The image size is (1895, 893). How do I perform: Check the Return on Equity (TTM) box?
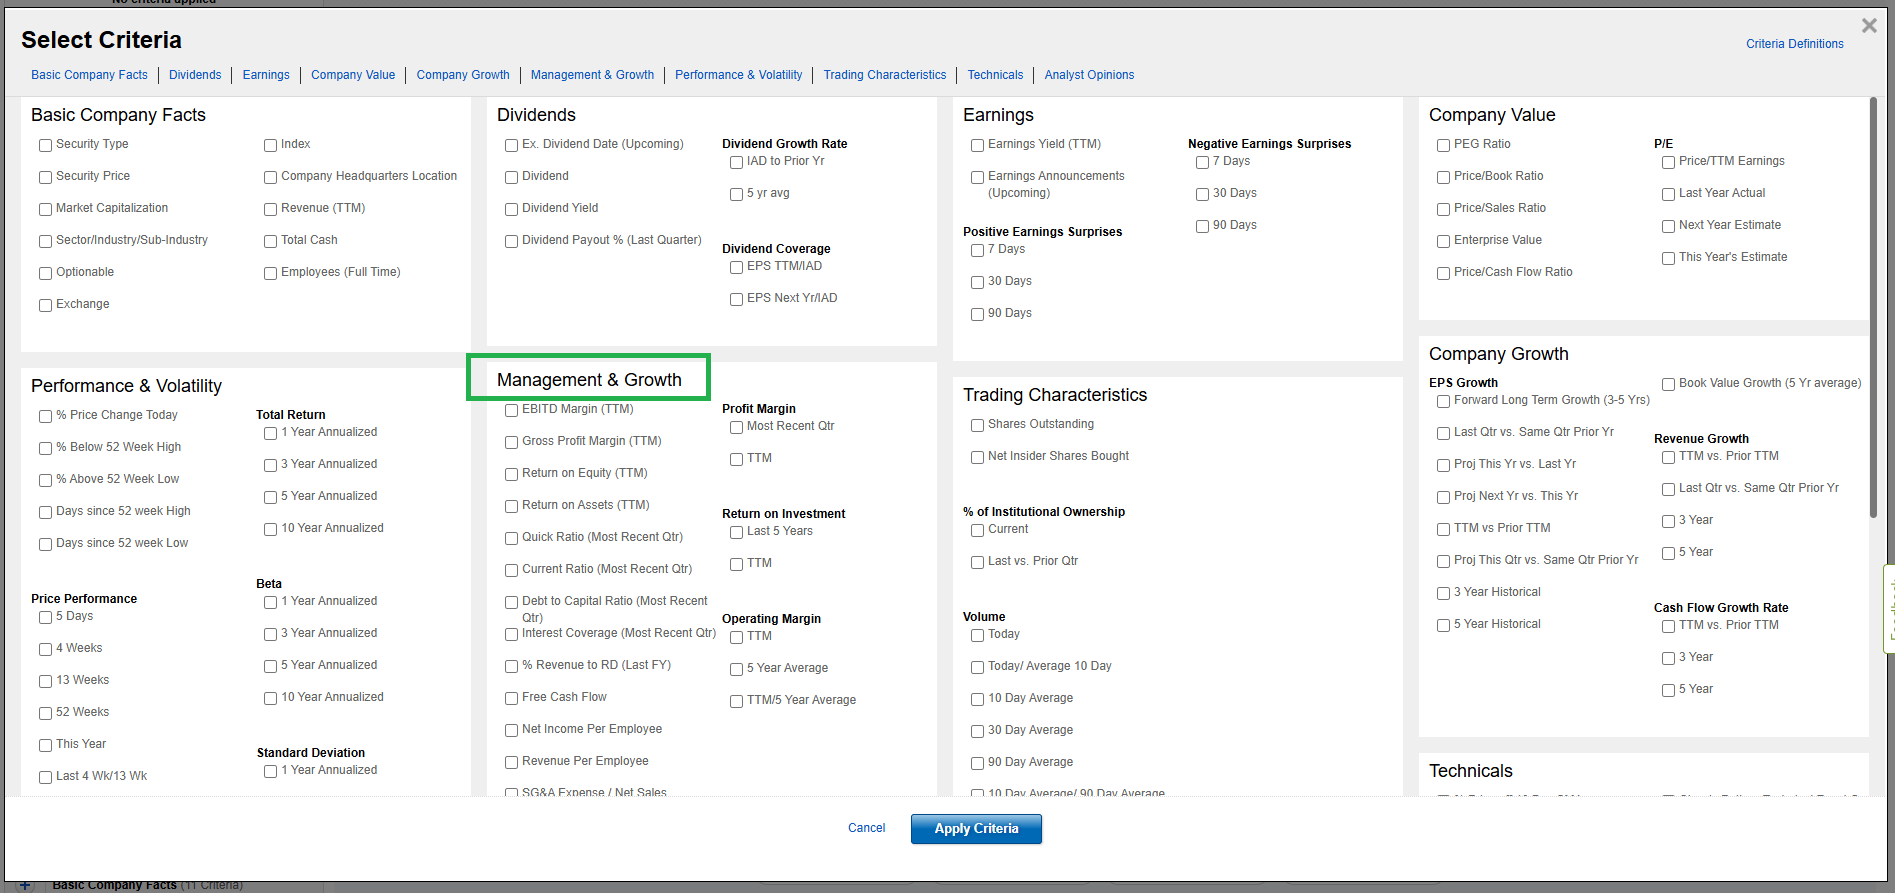tap(512, 474)
